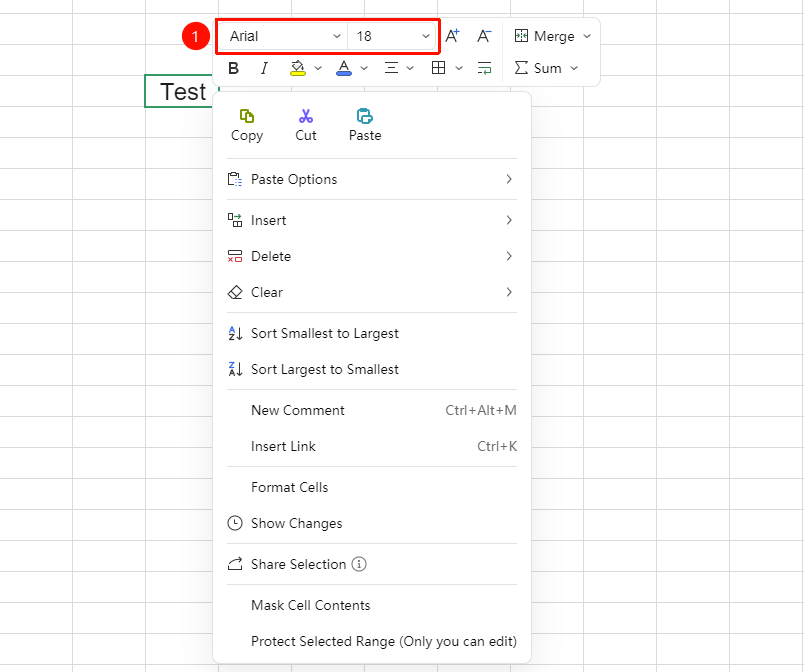The width and height of the screenshot is (804, 672).
Task: Click the Copy icon
Action: click(247, 116)
